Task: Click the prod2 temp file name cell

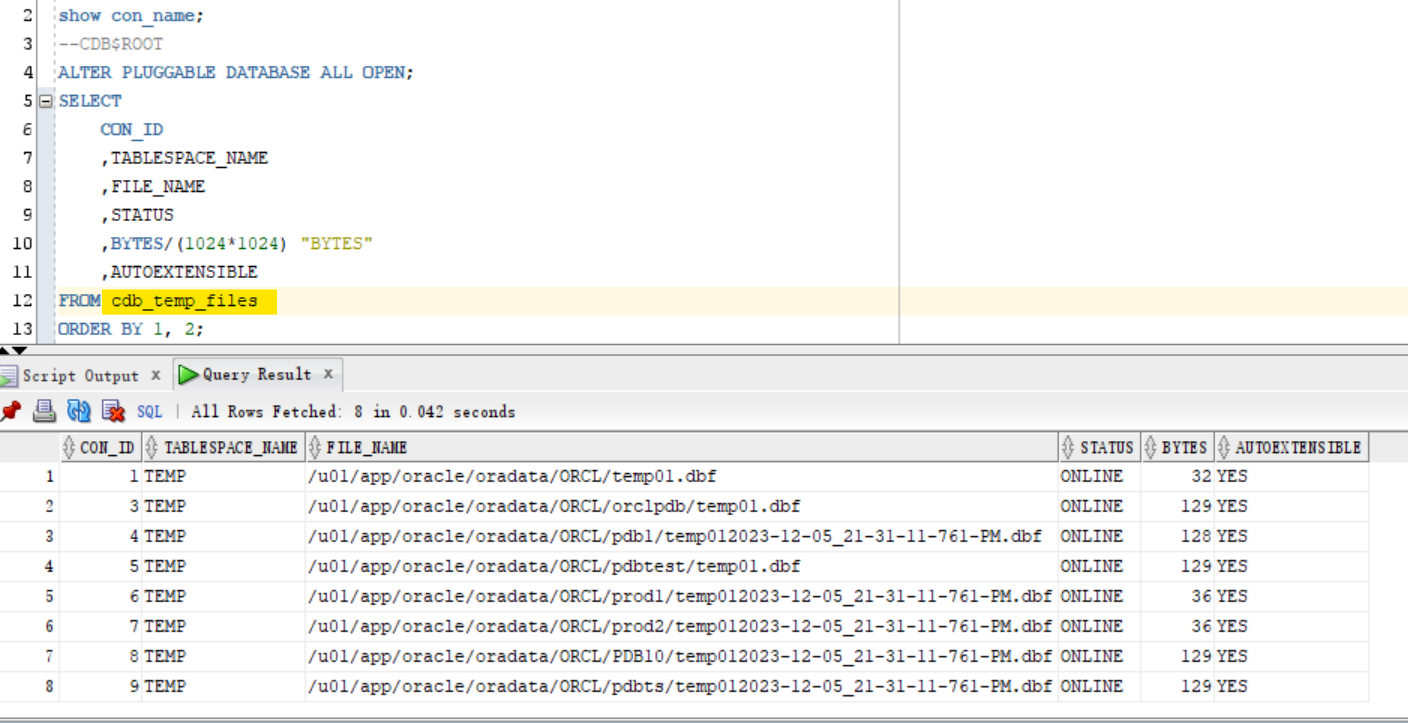Action: tap(681, 626)
